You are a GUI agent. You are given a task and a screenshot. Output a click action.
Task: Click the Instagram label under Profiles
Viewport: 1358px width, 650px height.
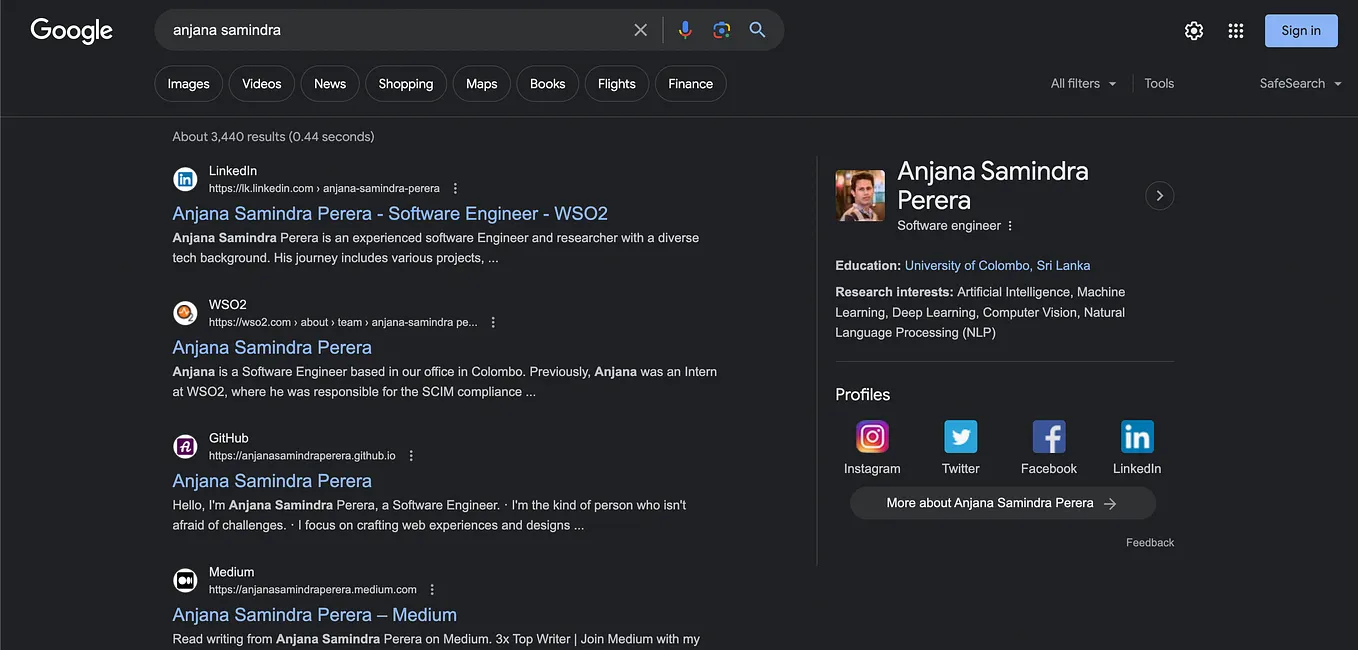872,469
